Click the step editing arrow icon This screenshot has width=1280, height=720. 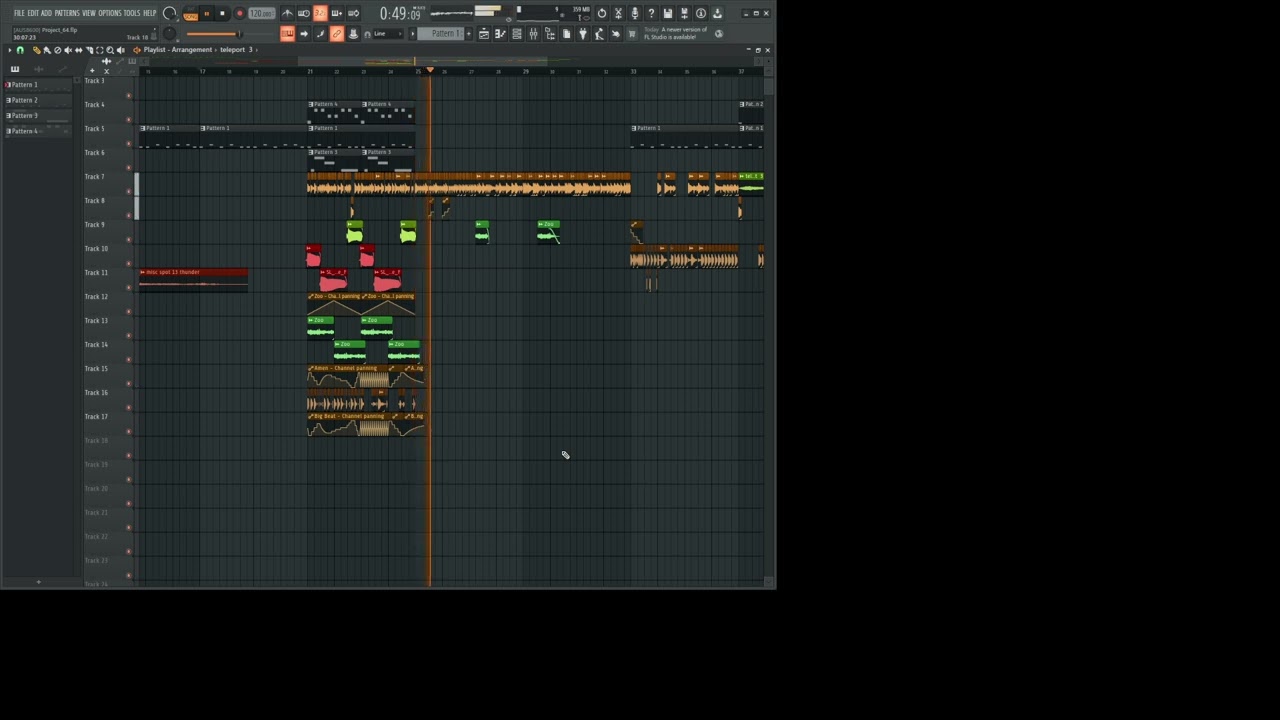pos(304,34)
